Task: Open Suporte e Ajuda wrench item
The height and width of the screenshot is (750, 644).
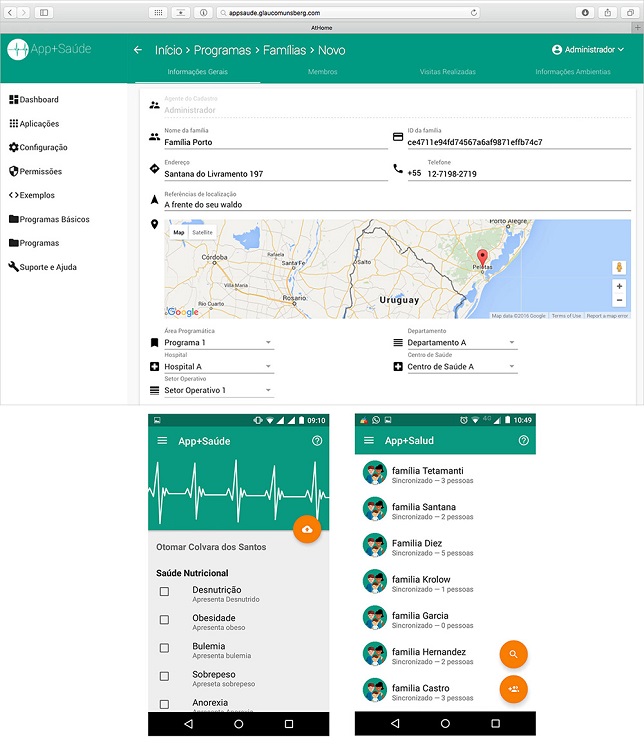Action: [43, 267]
